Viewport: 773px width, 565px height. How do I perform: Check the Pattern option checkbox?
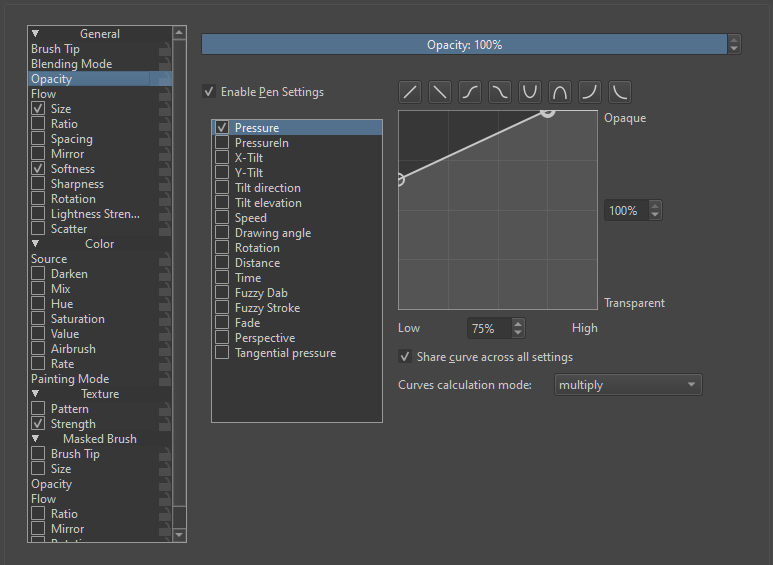point(38,409)
